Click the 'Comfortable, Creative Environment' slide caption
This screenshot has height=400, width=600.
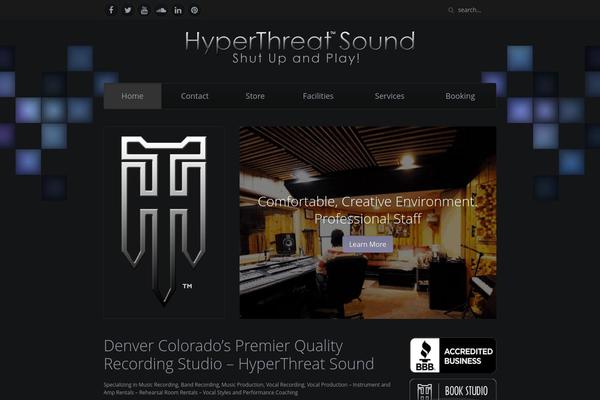click(368, 210)
